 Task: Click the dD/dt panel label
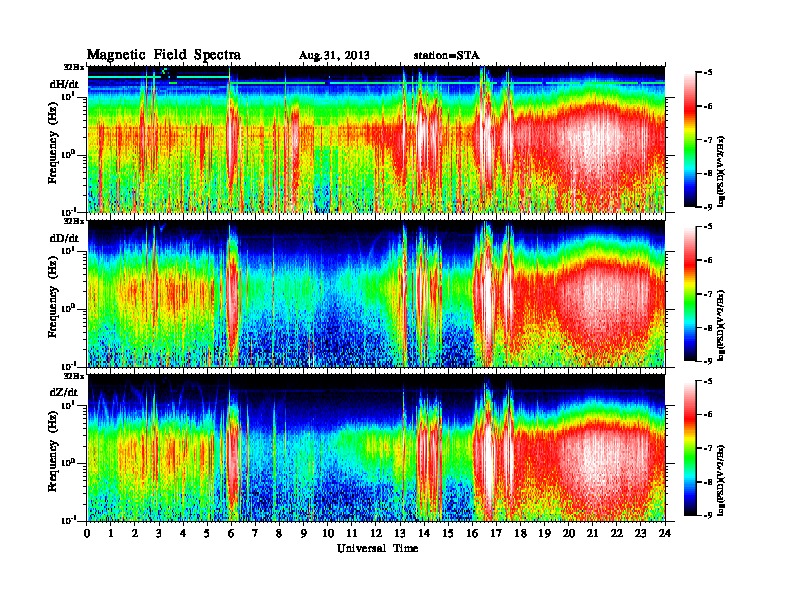tap(64, 238)
